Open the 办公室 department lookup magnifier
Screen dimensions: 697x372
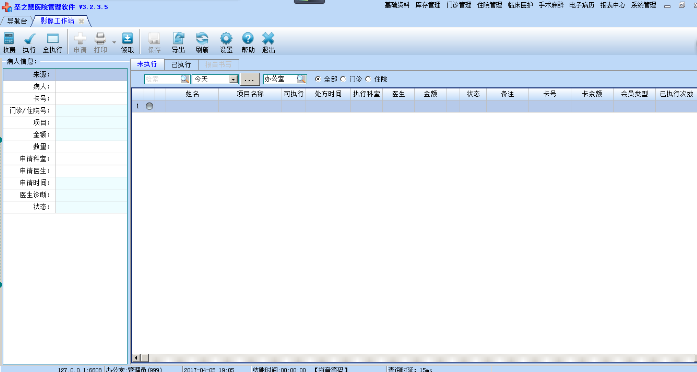point(301,79)
